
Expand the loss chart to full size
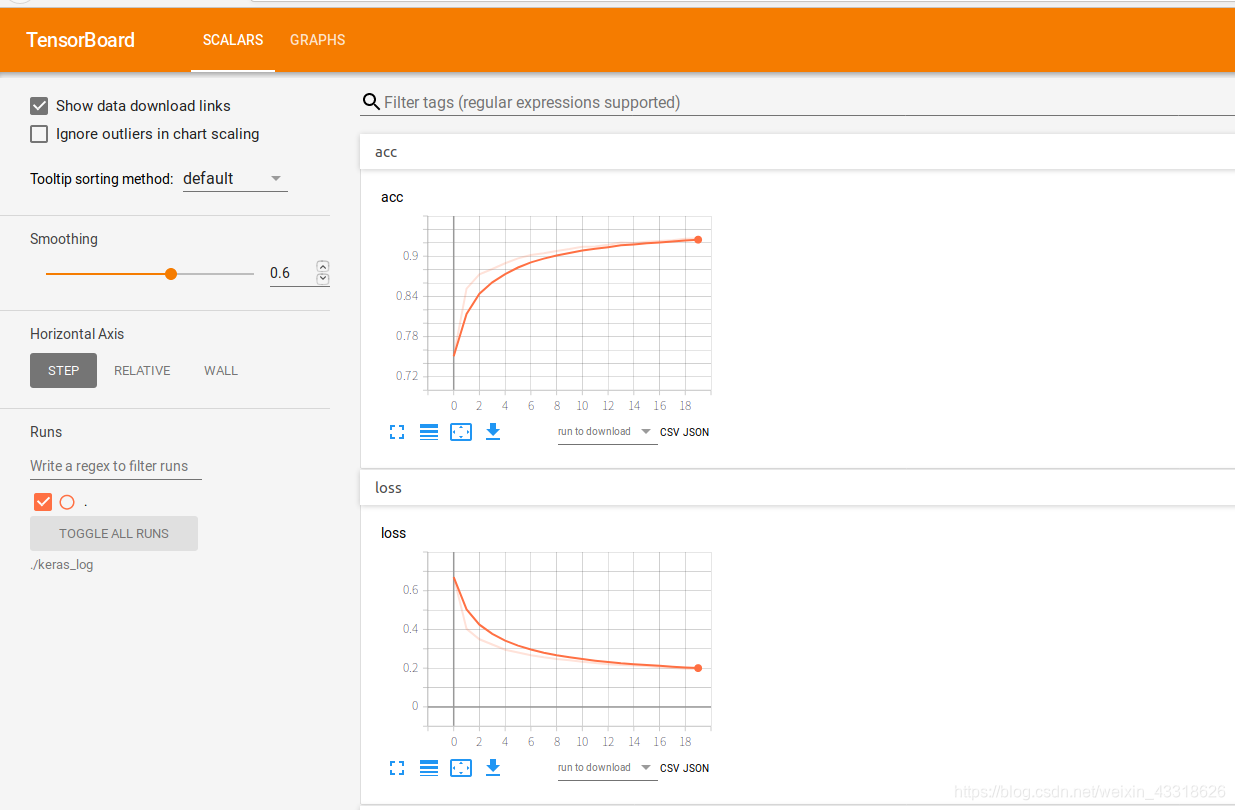(x=397, y=768)
